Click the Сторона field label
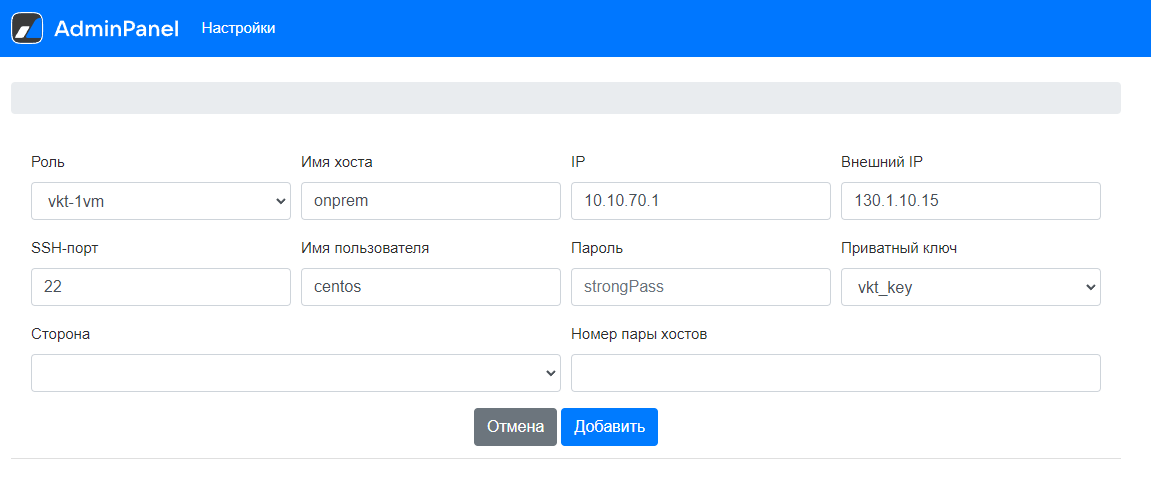The height and width of the screenshot is (489, 1151). (x=61, y=334)
